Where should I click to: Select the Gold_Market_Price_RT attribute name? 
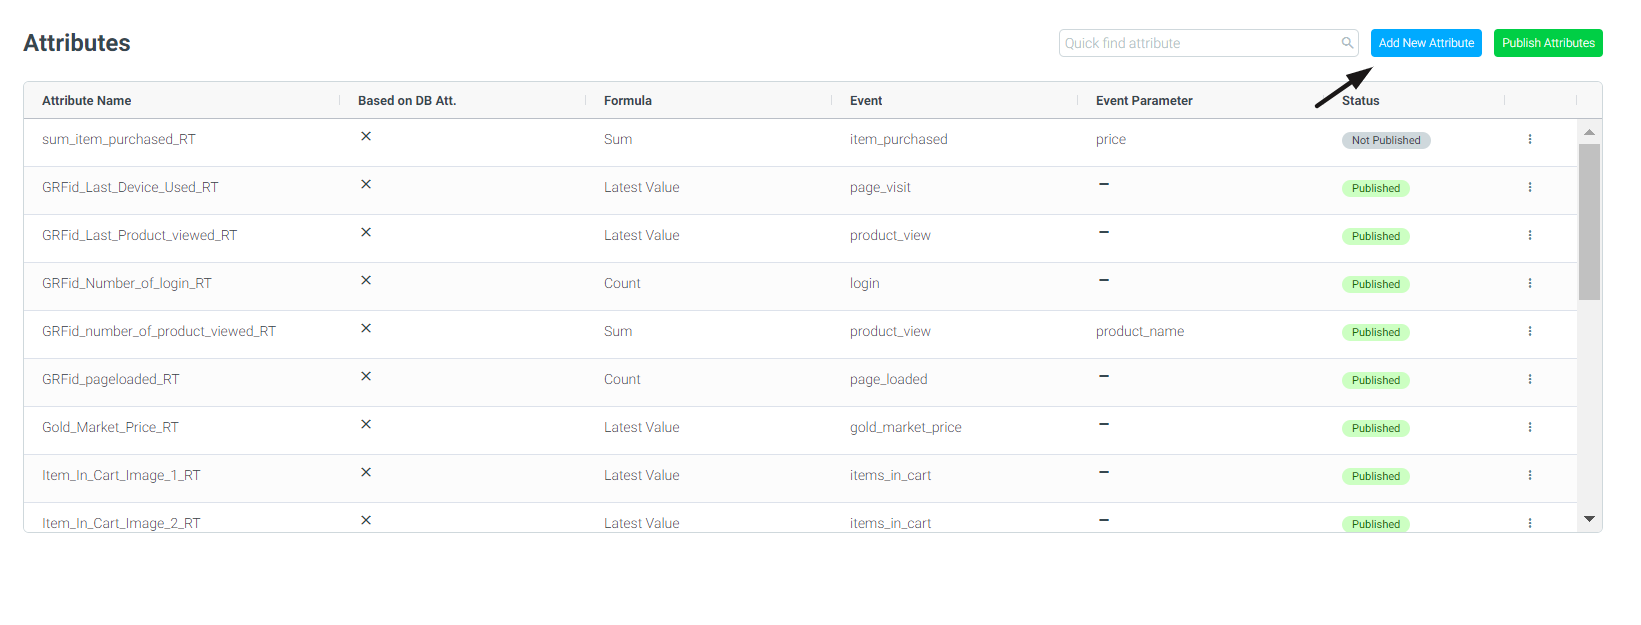coord(110,427)
